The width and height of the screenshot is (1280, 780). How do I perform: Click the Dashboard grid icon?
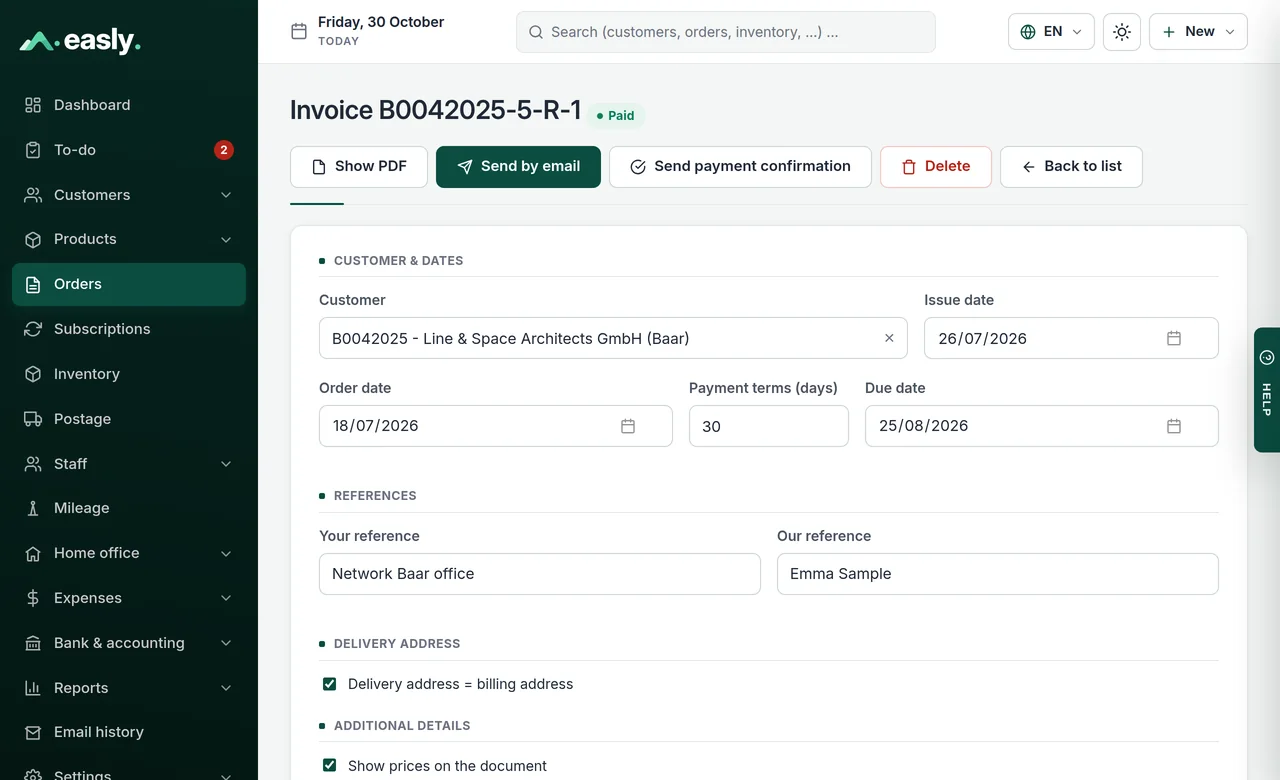tap(33, 105)
